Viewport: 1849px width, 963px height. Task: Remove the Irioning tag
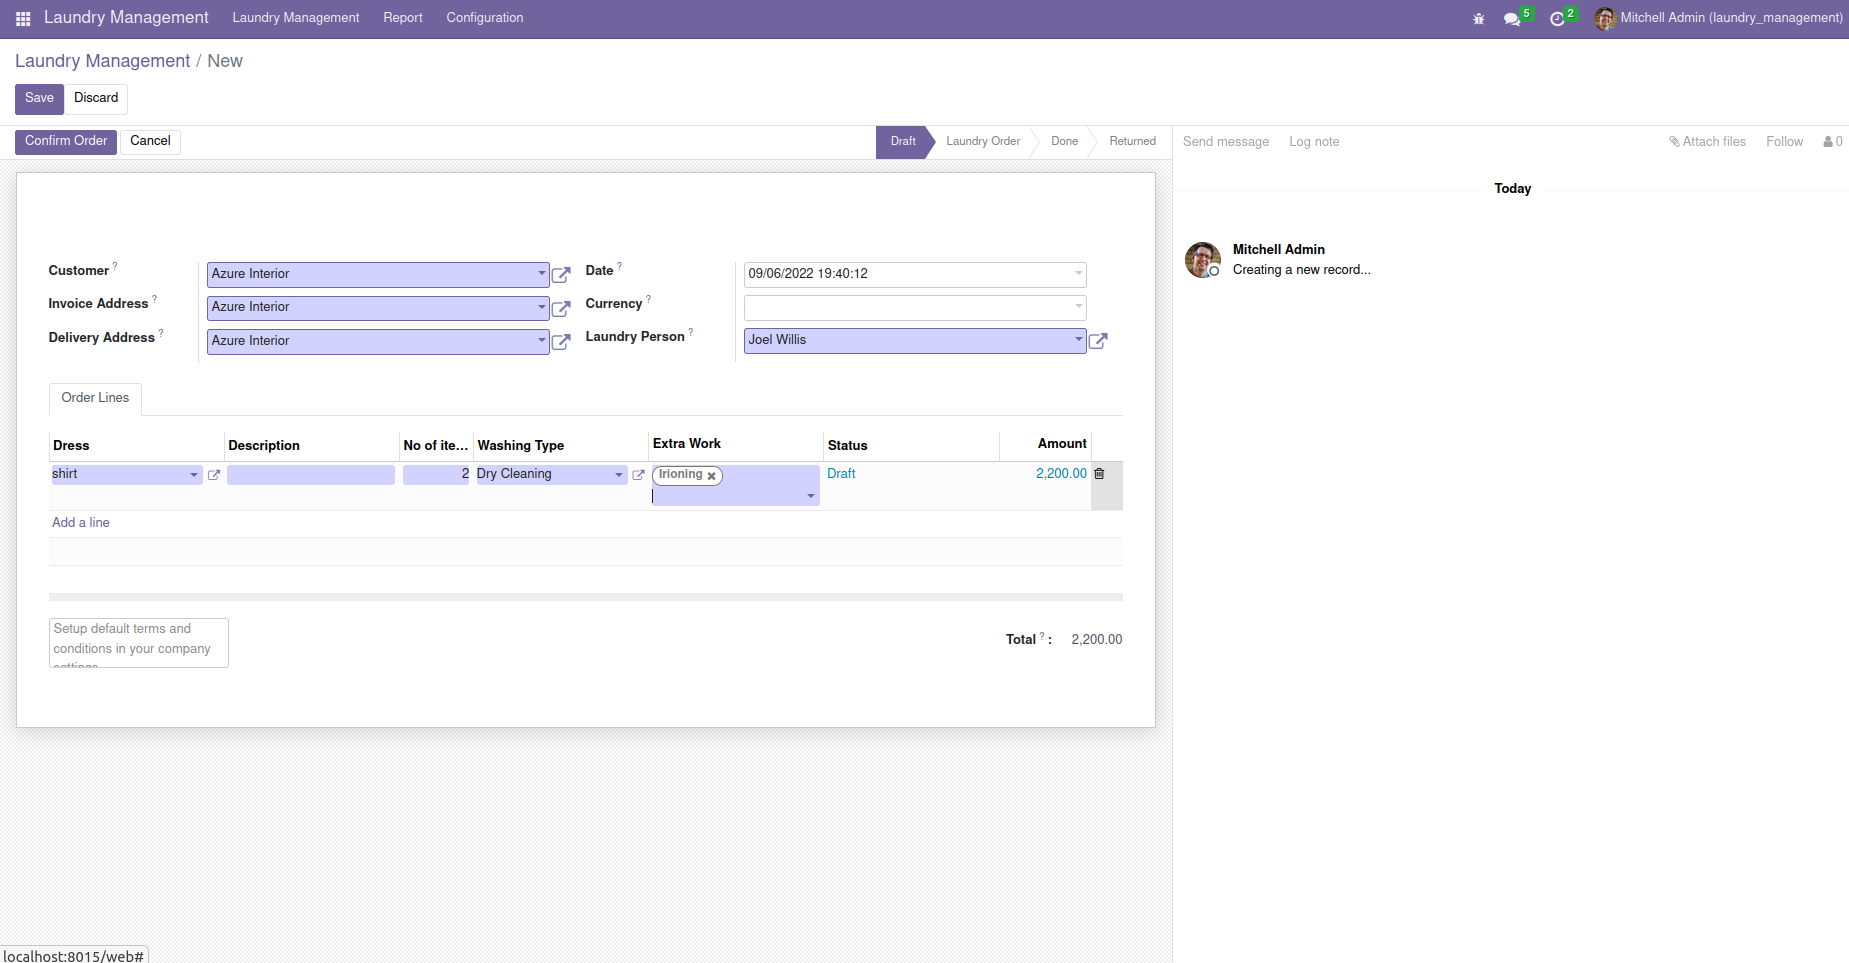coord(711,476)
